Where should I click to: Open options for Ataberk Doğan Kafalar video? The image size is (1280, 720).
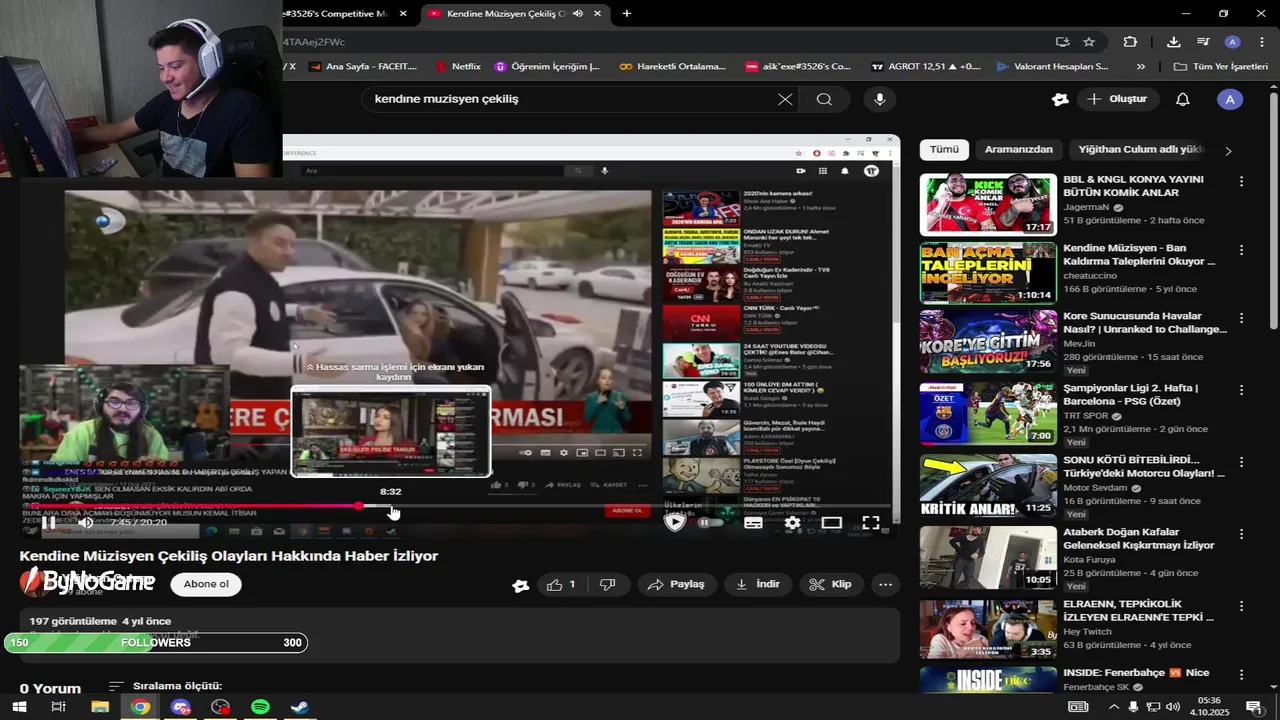pos(1241,534)
